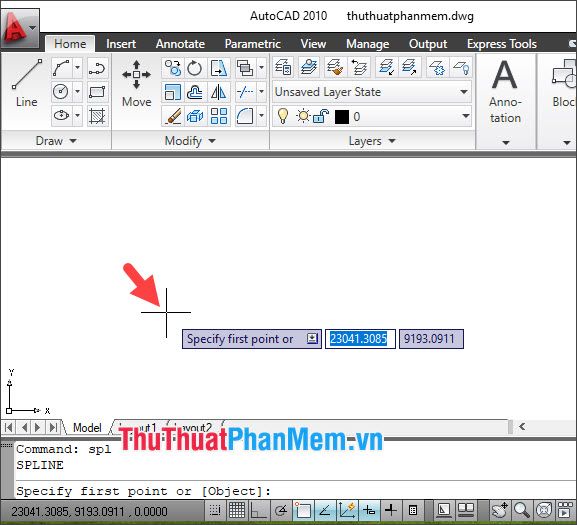Choose the Stretch tool
Screen dimensions: 577x525
coord(219,68)
